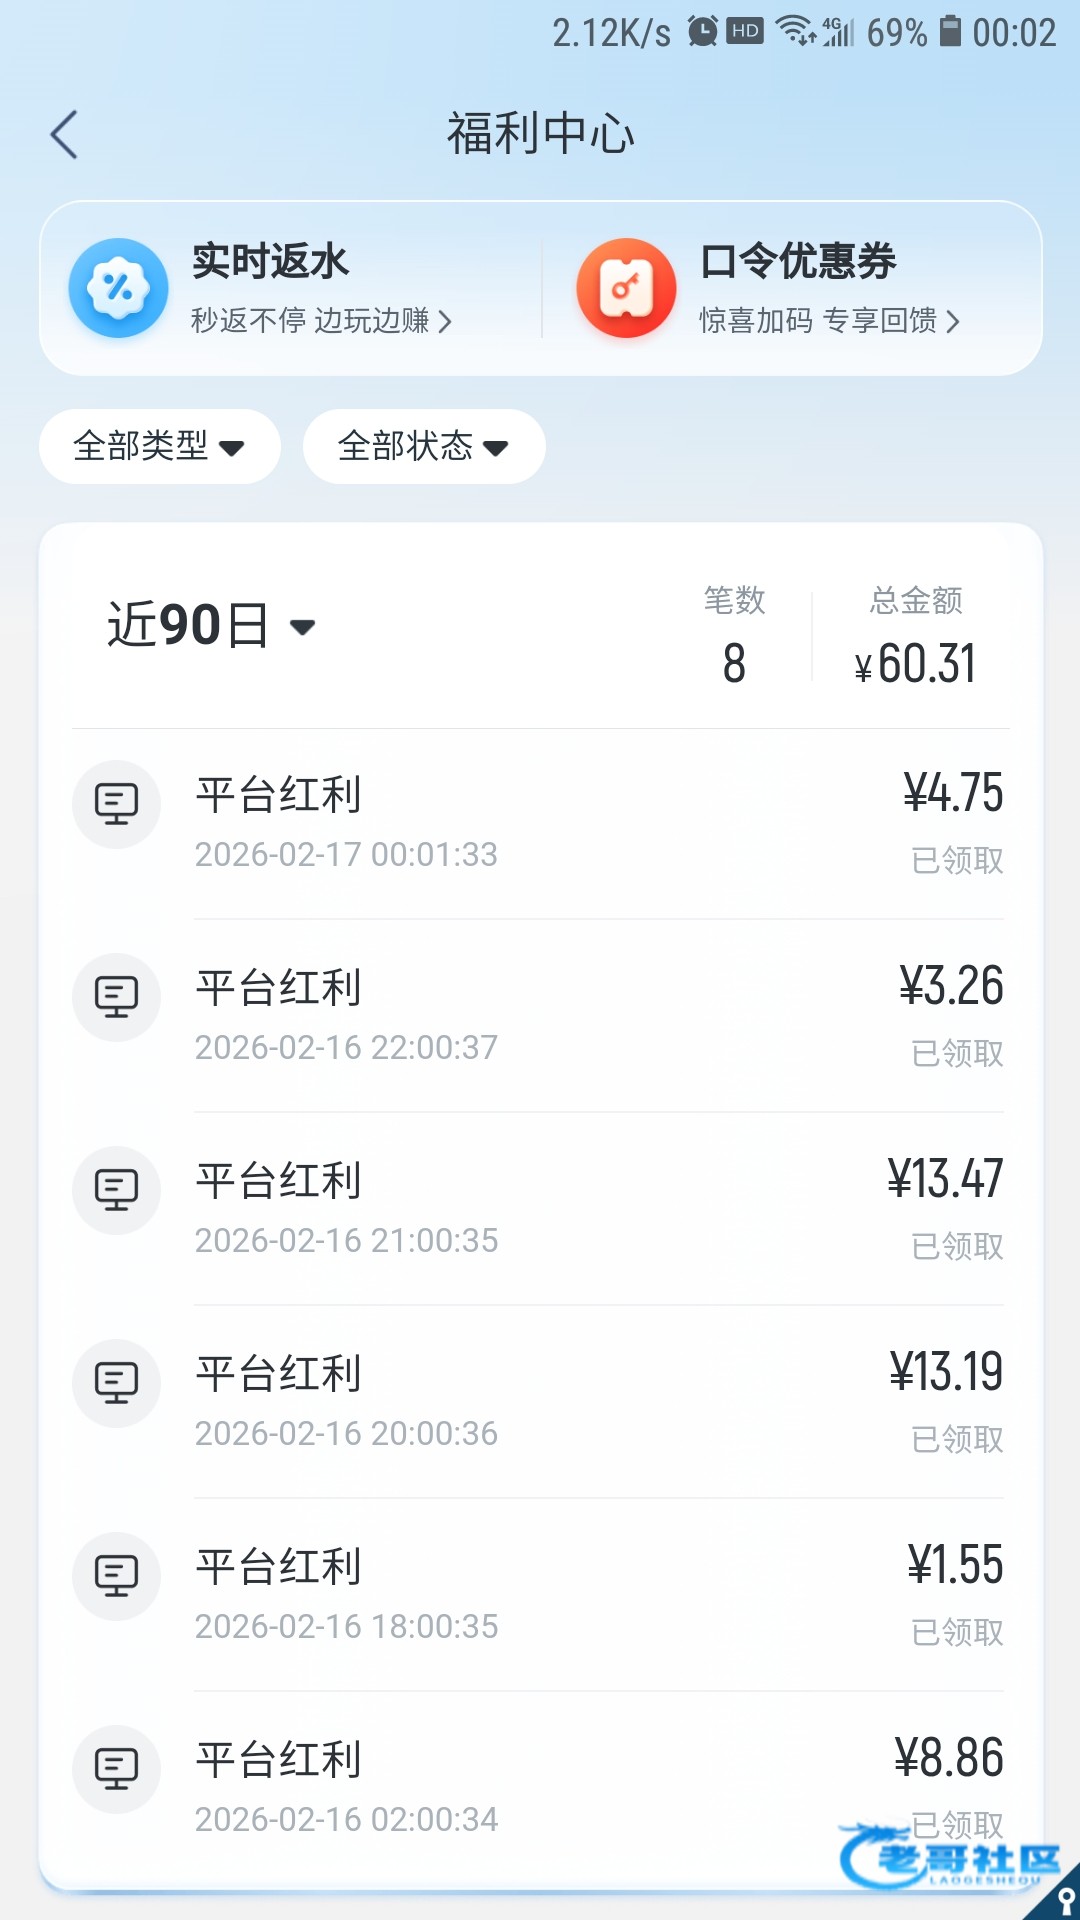Open the 近90日 date range dropdown
Viewport: 1080px width, 1920px height.
click(211, 626)
